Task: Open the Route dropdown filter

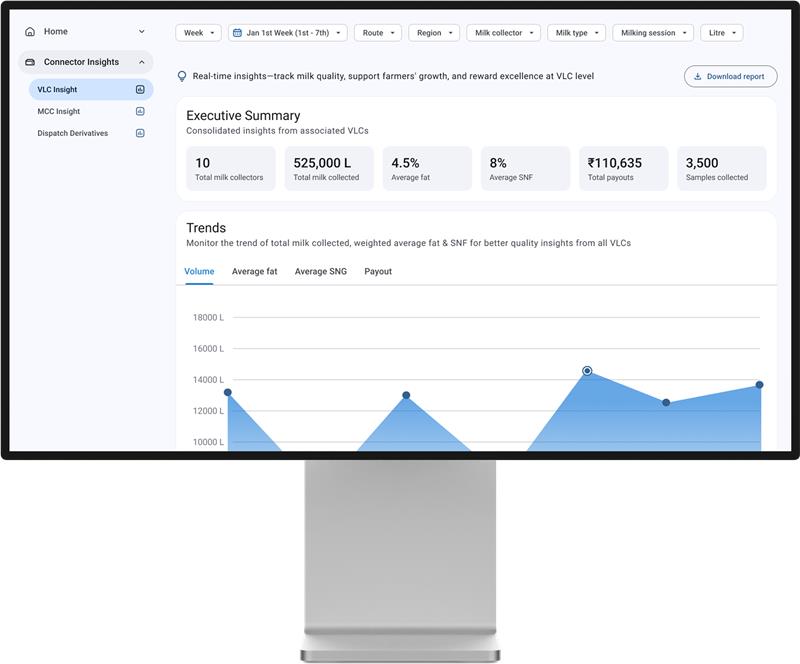Action: pos(378,33)
